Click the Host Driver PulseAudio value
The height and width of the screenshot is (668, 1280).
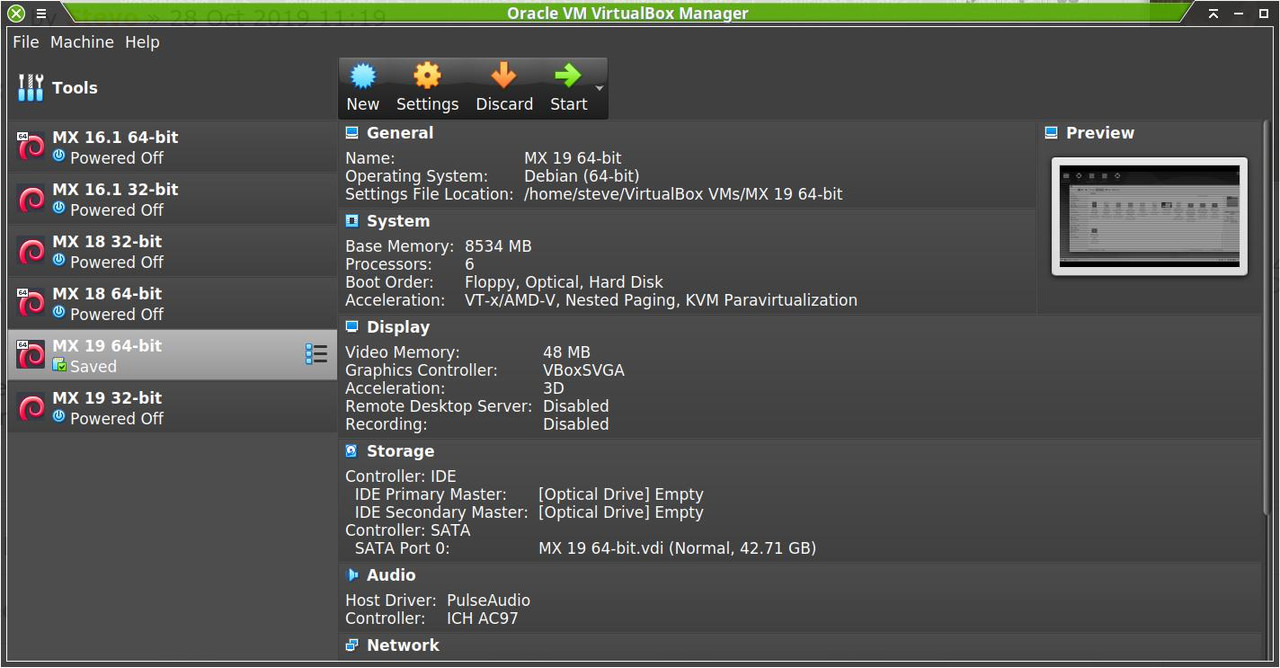tap(488, 600)
